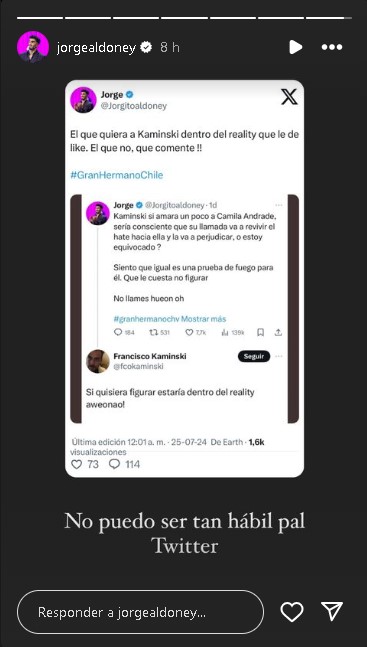Focus the 'Responder a jorgealdoney...' reply field
The height and width of the screenshot is (647, 367).
(x=140, y=612)
